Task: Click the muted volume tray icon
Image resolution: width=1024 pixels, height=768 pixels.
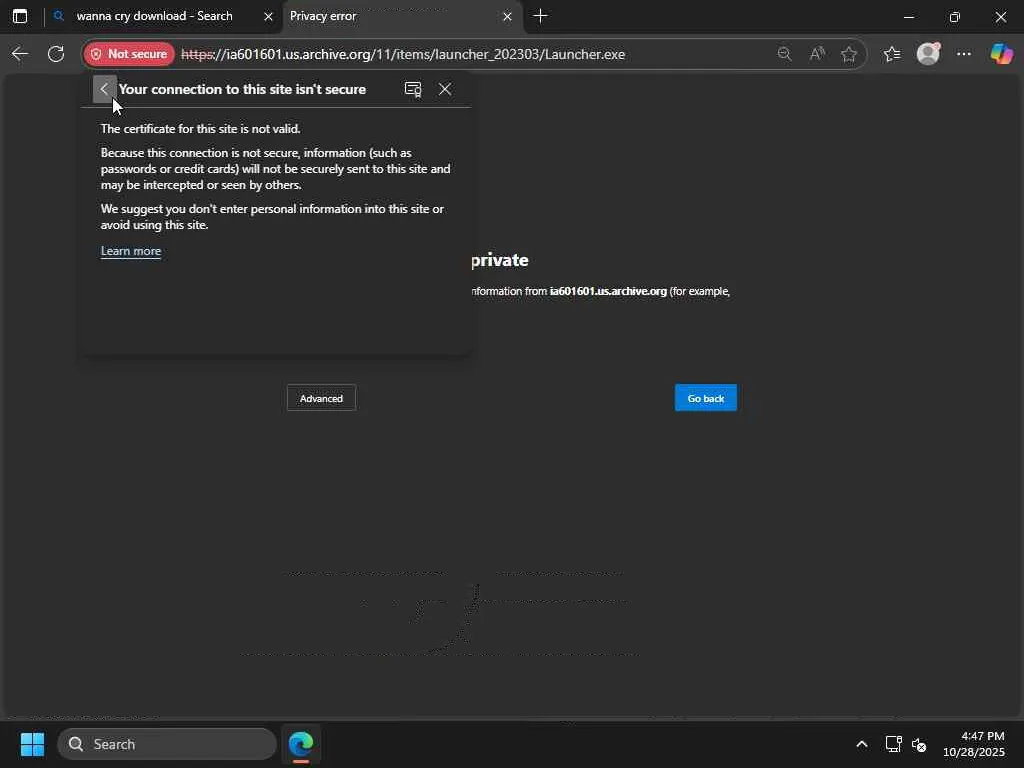Action: [919, 744]
